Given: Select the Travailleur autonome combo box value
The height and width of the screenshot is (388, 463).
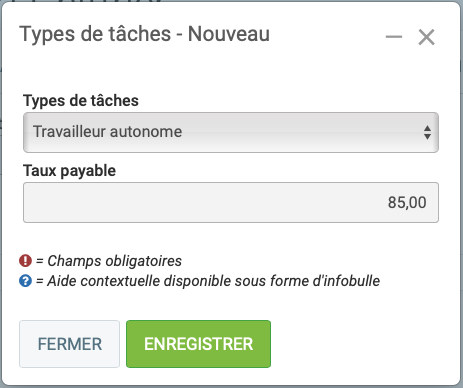Looking at the screenshot, I should pyautogui.click(x=107, y=131).
